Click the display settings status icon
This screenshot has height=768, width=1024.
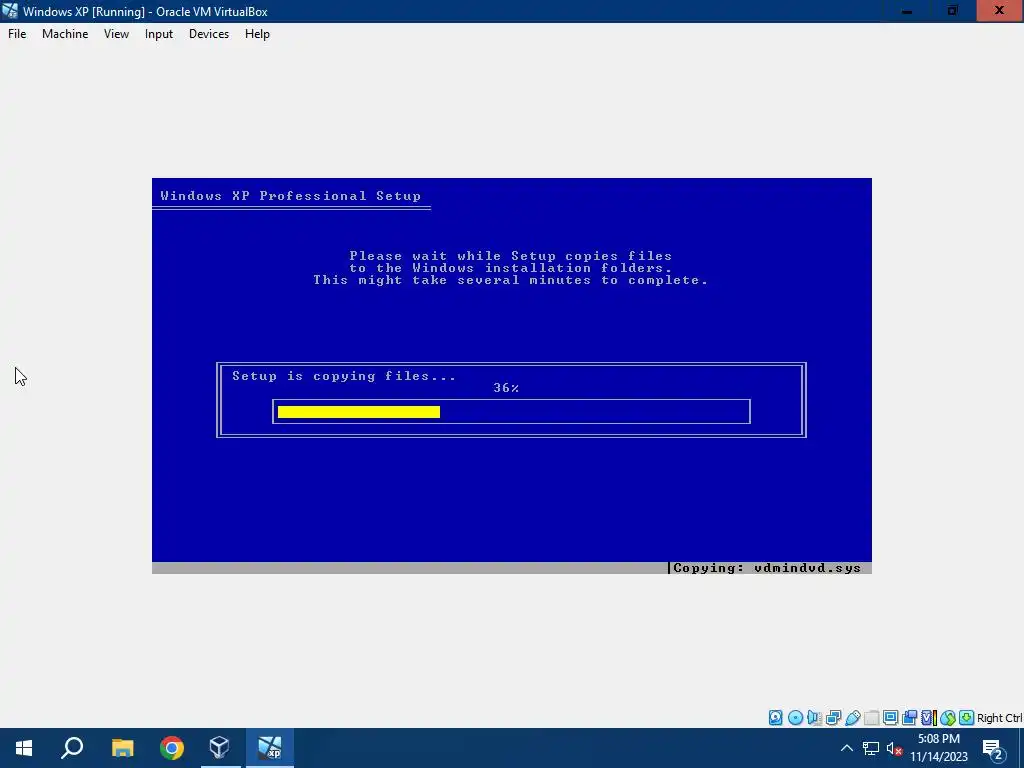pyautogui.click(x=890, y=718)
